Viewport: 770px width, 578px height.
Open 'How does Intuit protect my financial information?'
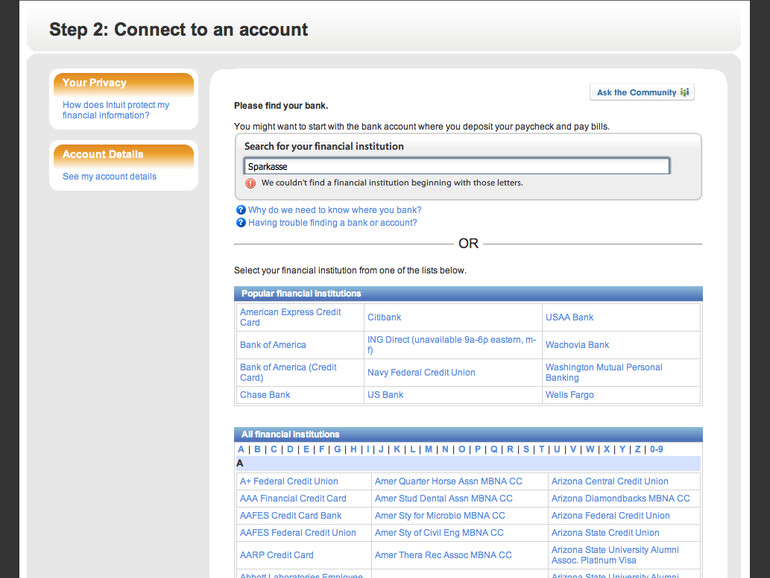pos(116,110)
